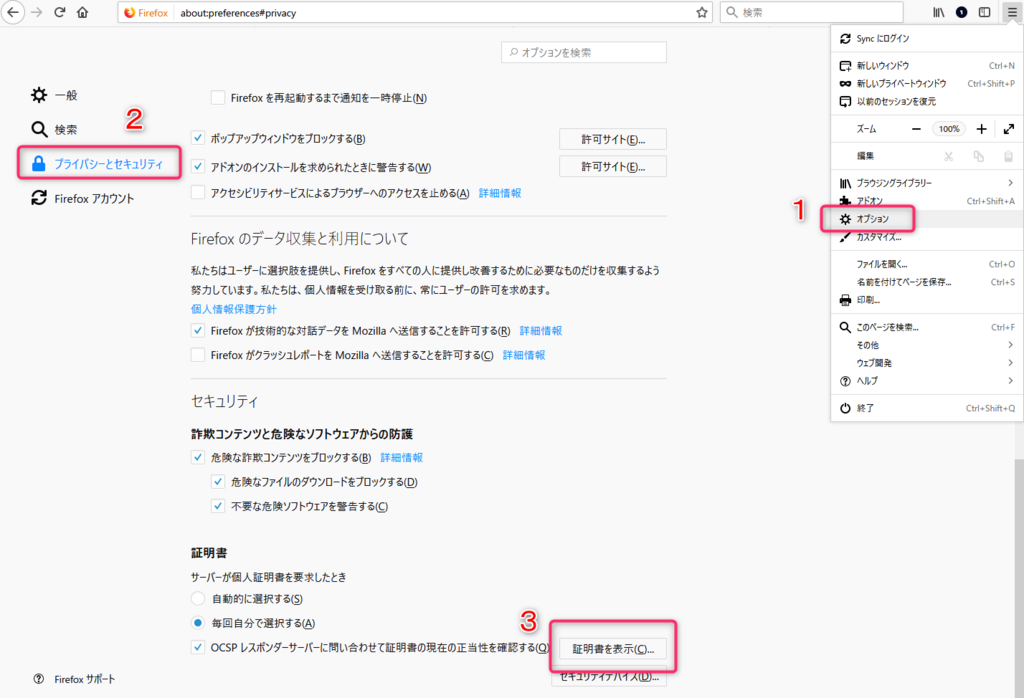Click 許可サイト button for add-on warnings

pos(613,167)
